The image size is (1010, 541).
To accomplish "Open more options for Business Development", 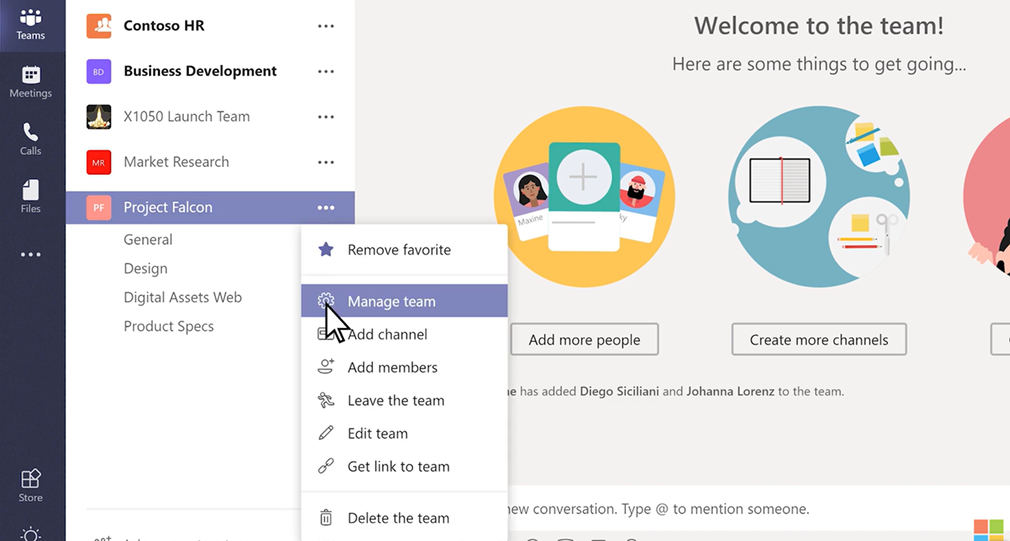I will [326, 71].
